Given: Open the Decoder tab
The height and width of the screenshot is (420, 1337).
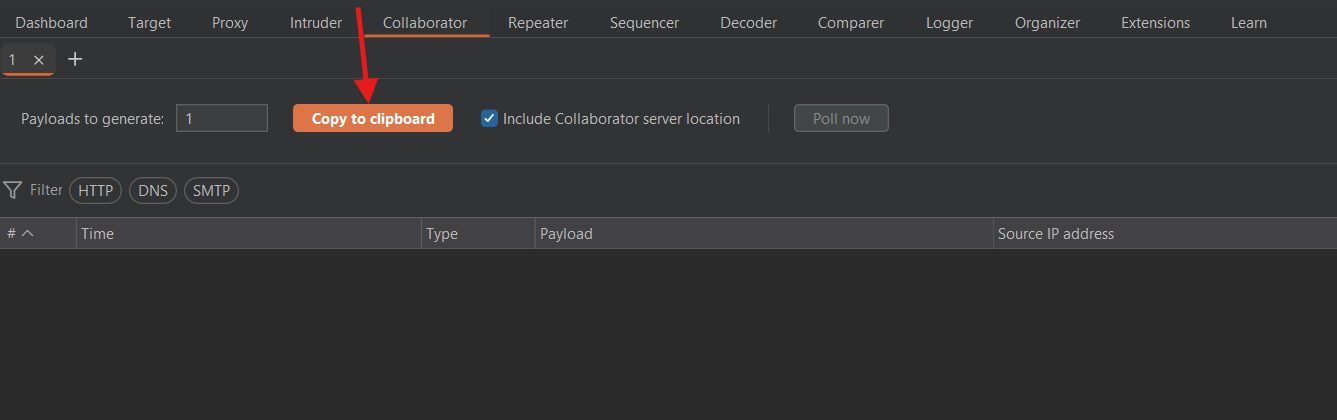Looking at the screenshot, I should pyautogui.click(x=748, y=22).
